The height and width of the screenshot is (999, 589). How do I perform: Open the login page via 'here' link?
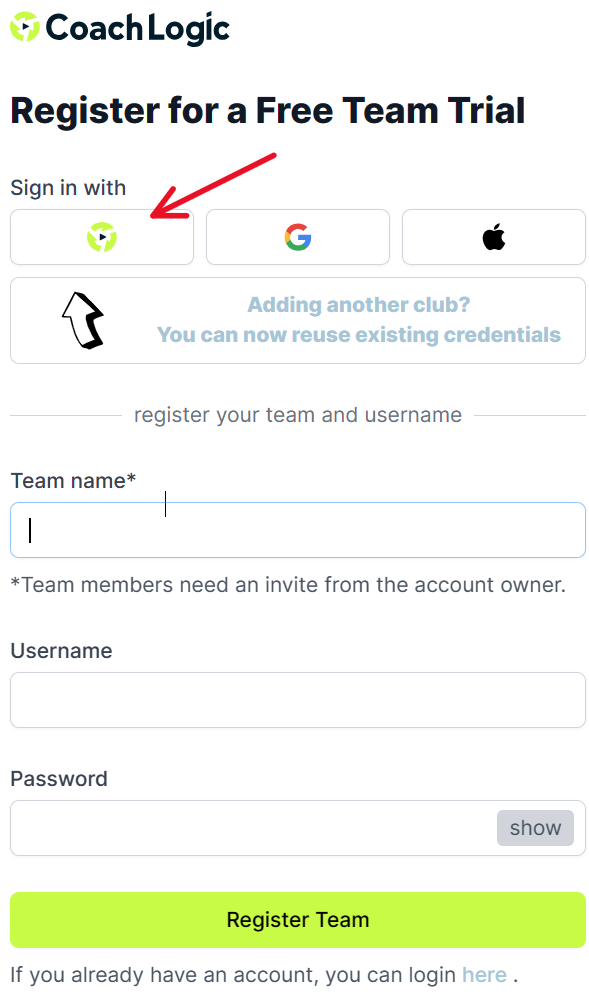pos(484,975)
